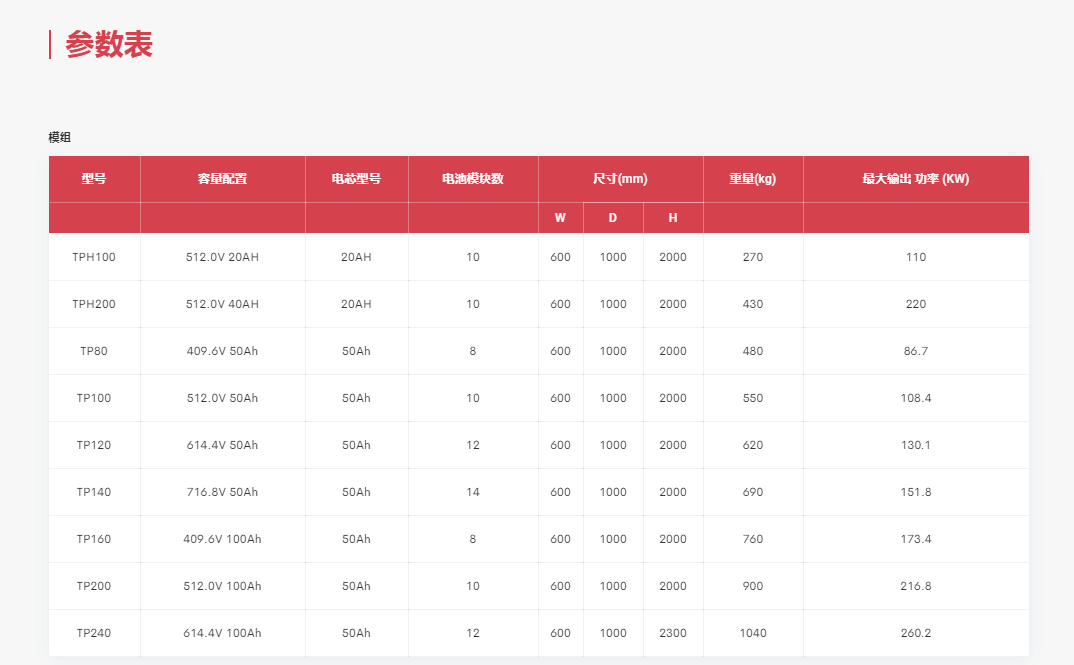Viewport: 1074px width, 665px height.
Task: Click module count 12 in TP120 row
Action: tap(473, 445)
